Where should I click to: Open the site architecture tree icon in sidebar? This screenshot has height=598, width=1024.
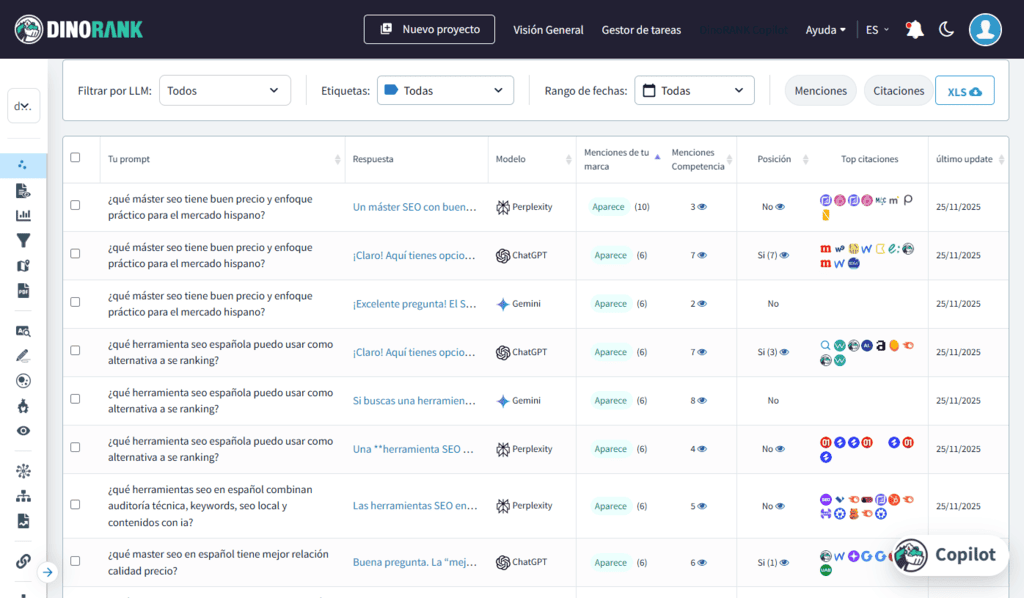tap(23, 497)
